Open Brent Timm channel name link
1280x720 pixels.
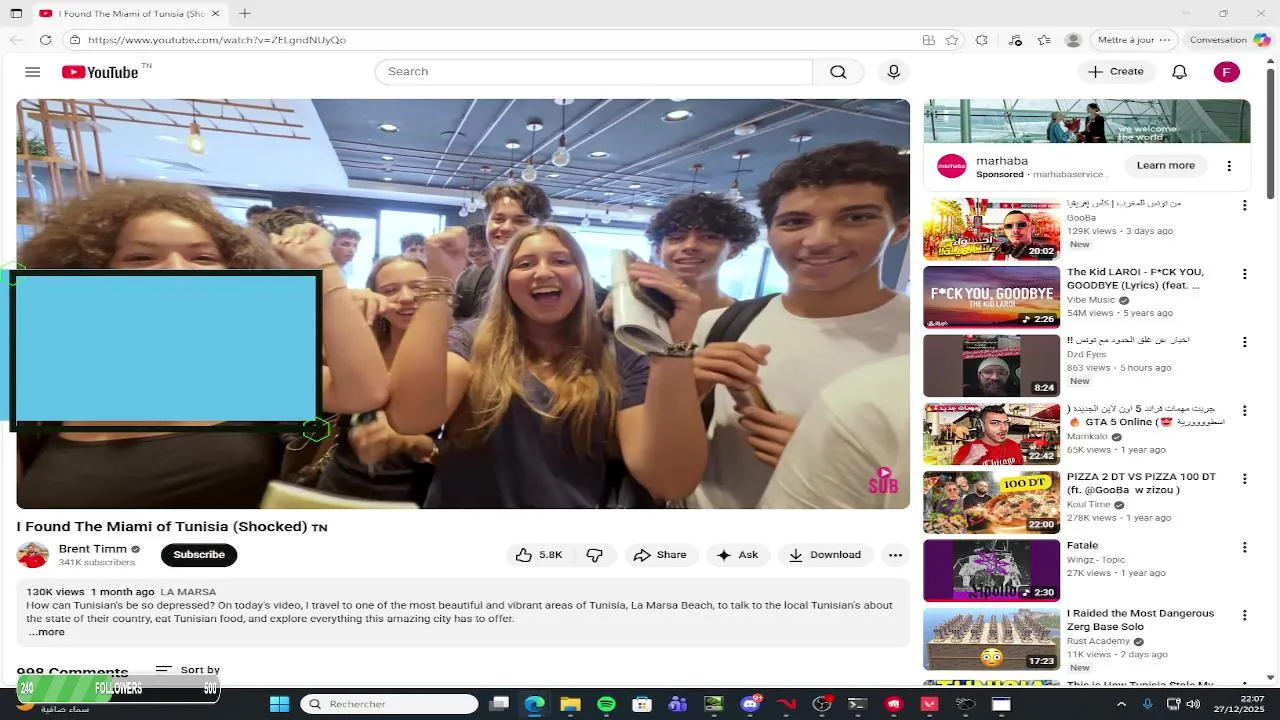(x=93, y=549)
